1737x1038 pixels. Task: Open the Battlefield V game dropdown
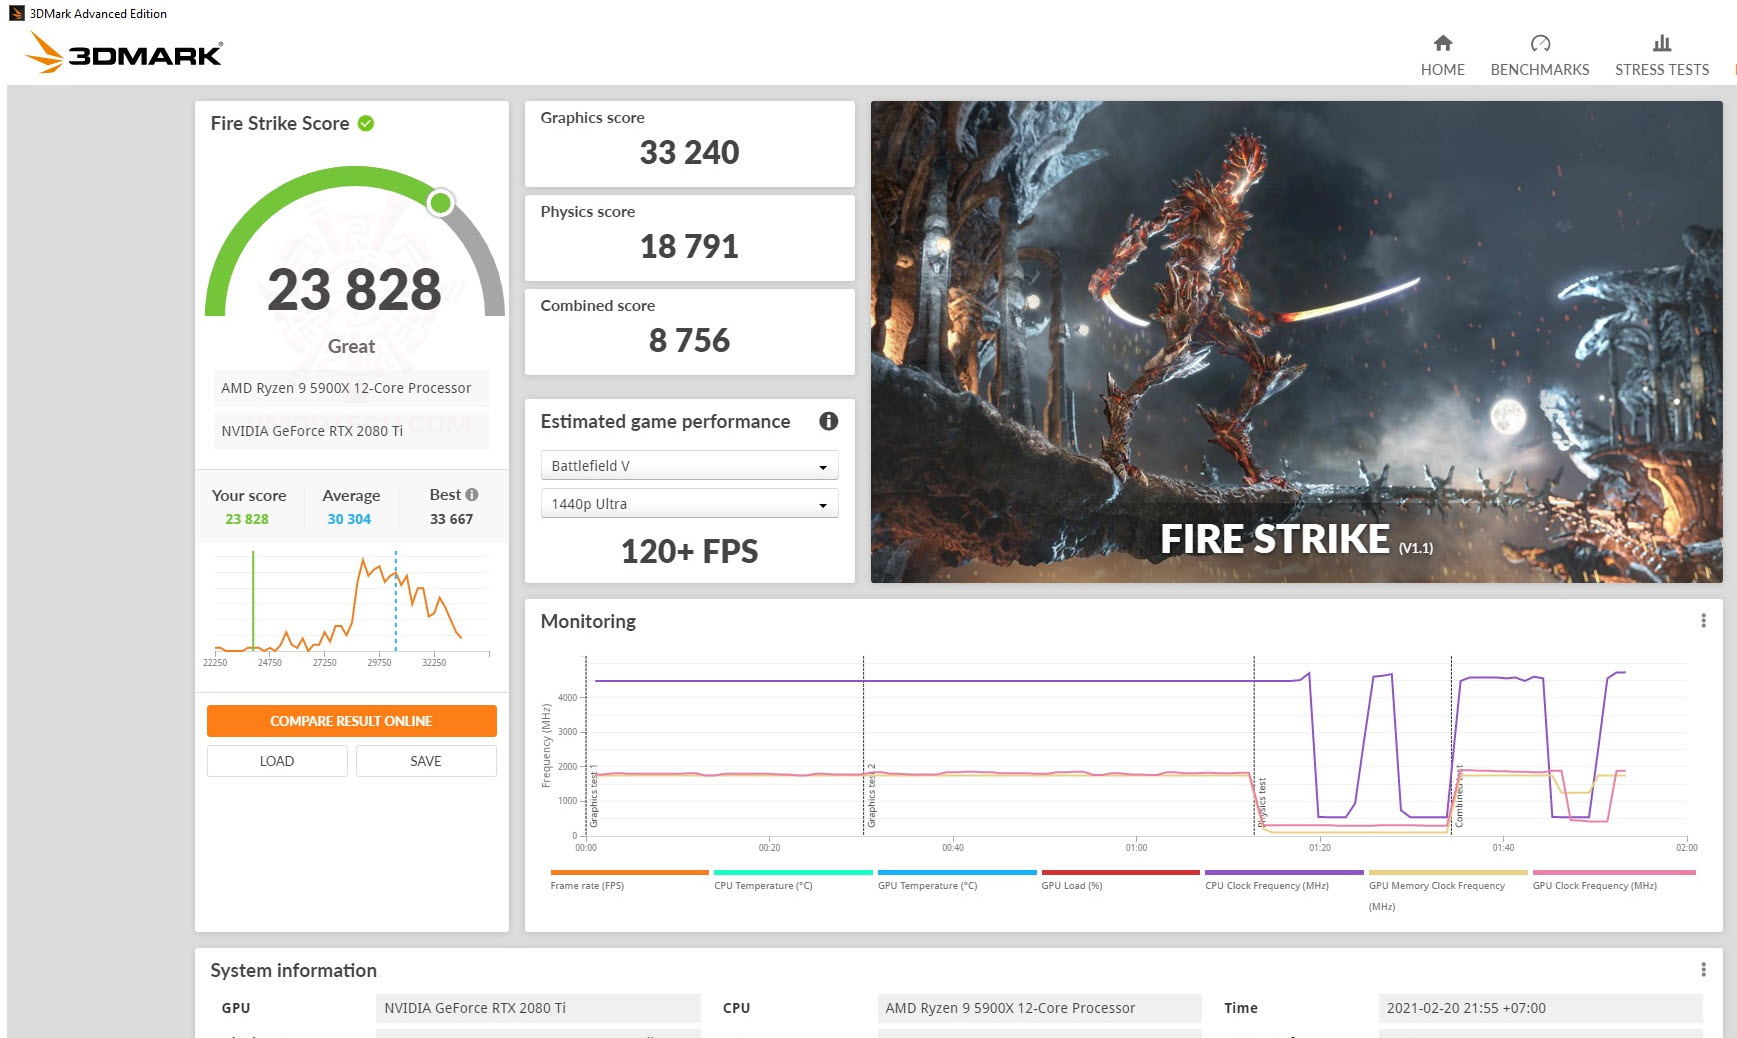point(689,466)
